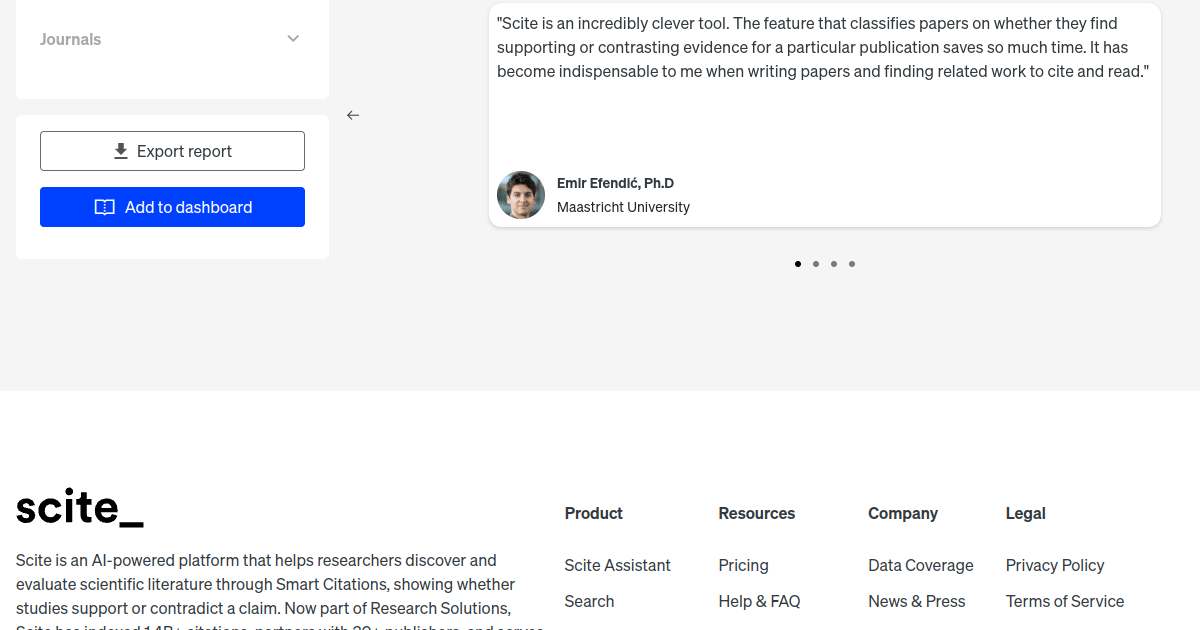Screen dimensions: 1200x630
Task: Select the first testimonial carousel dot
Action: click(x=798, y=264)
